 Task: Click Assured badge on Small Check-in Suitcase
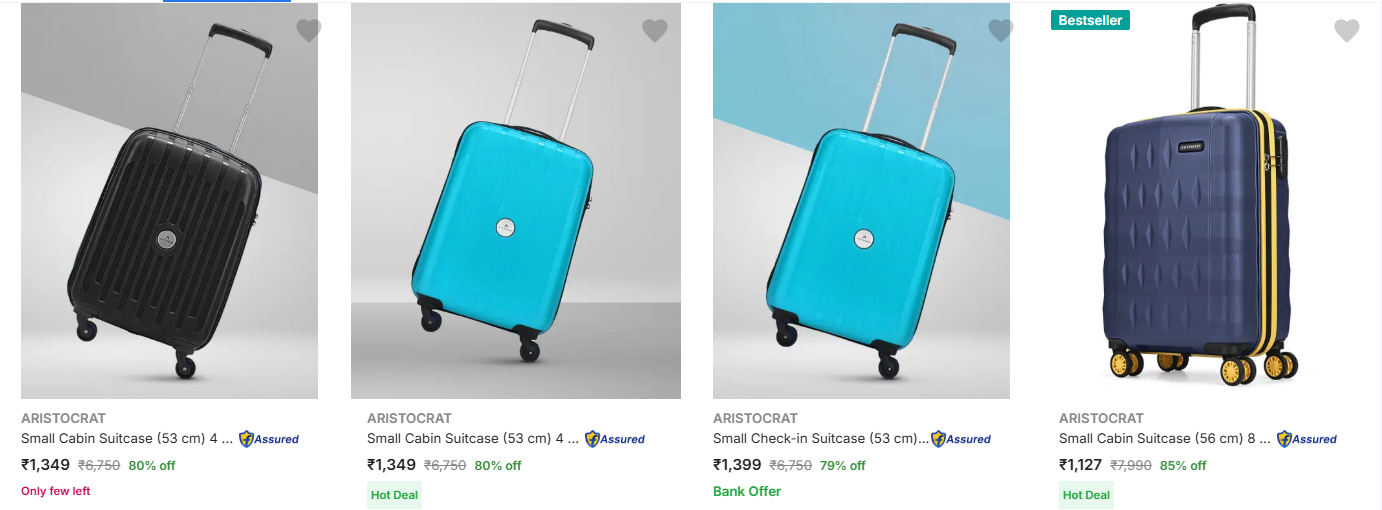click(x=961, y=439)
